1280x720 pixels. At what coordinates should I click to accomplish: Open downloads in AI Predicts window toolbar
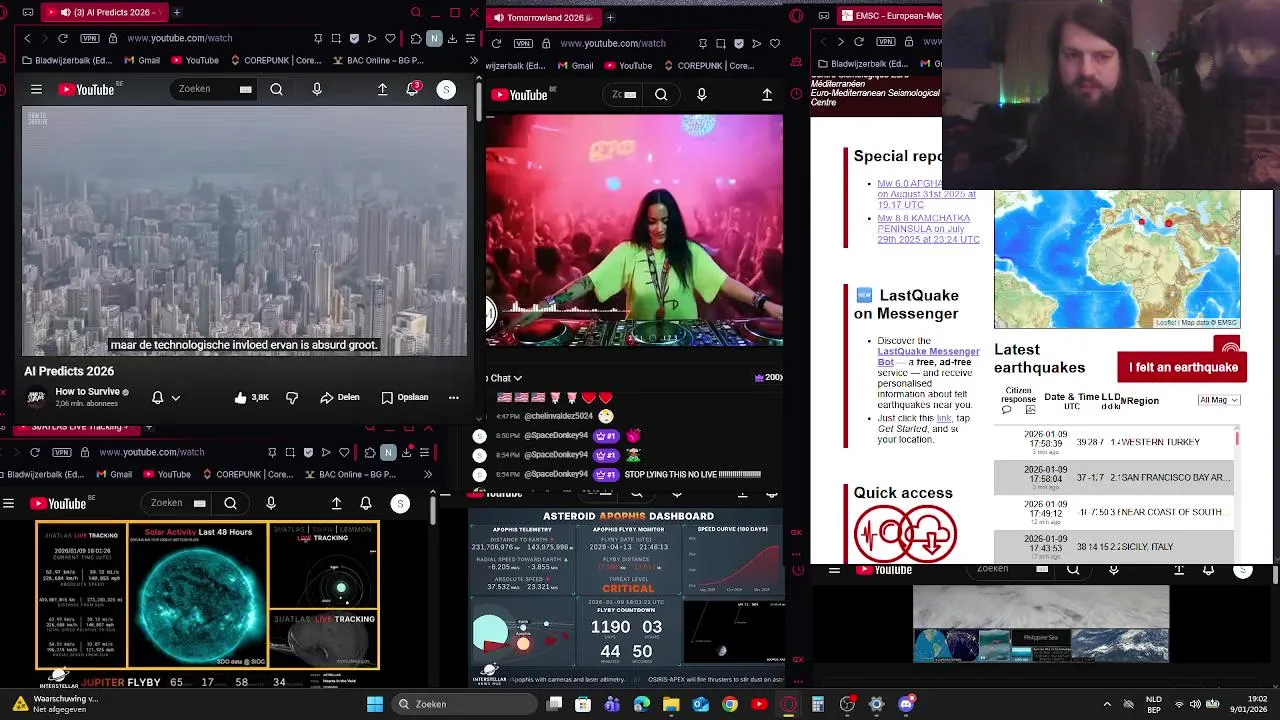tap(452, 38)
